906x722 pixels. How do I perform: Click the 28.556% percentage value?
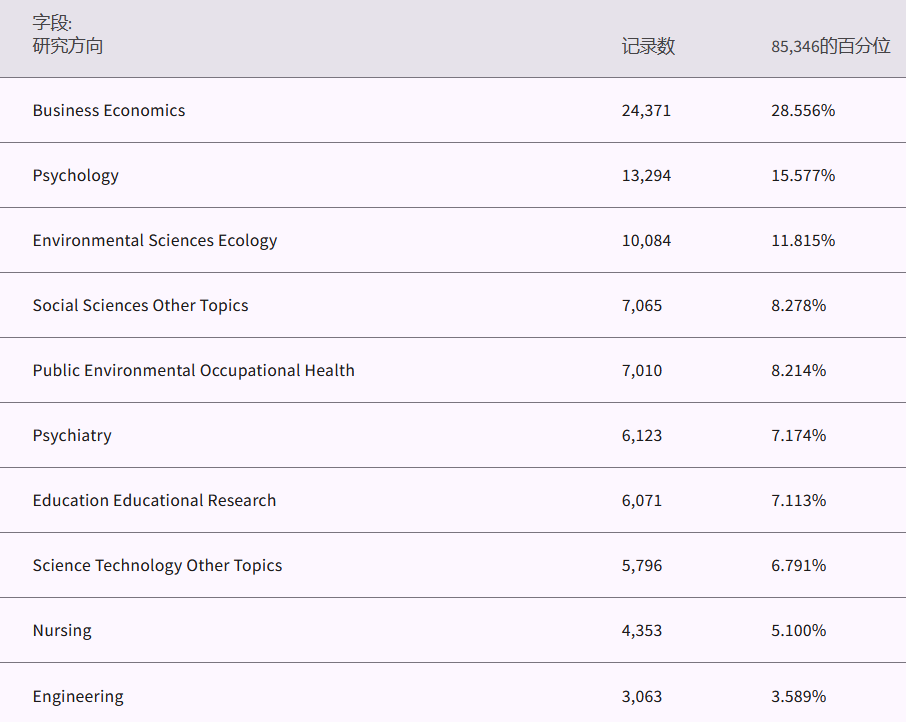802,110
